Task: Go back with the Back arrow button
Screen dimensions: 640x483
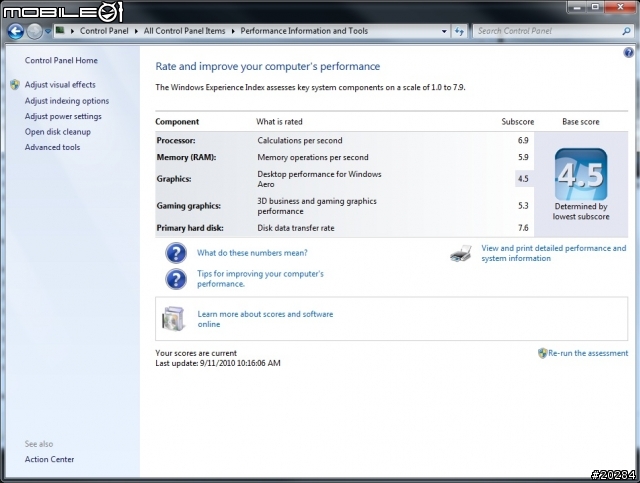Action: click(x=16, y=31)
